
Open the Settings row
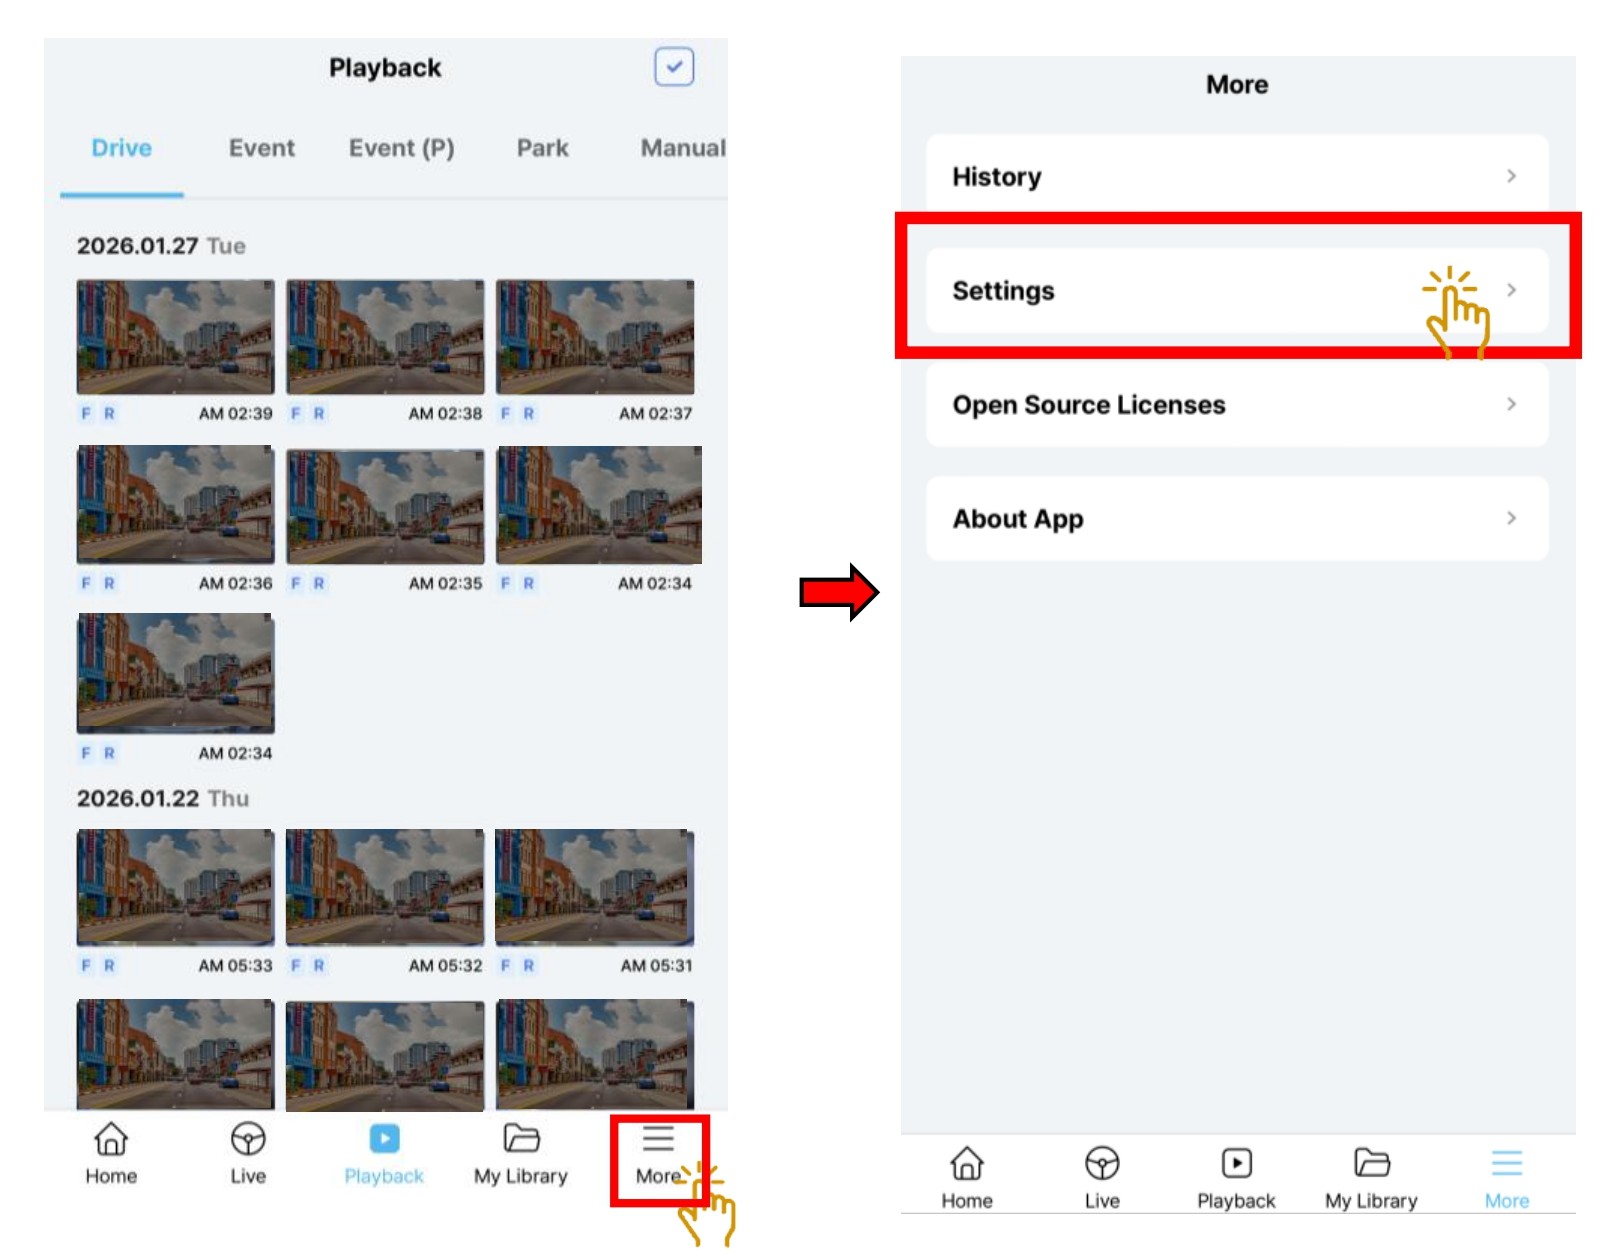pyautogui.click(x=1236, y=290)
